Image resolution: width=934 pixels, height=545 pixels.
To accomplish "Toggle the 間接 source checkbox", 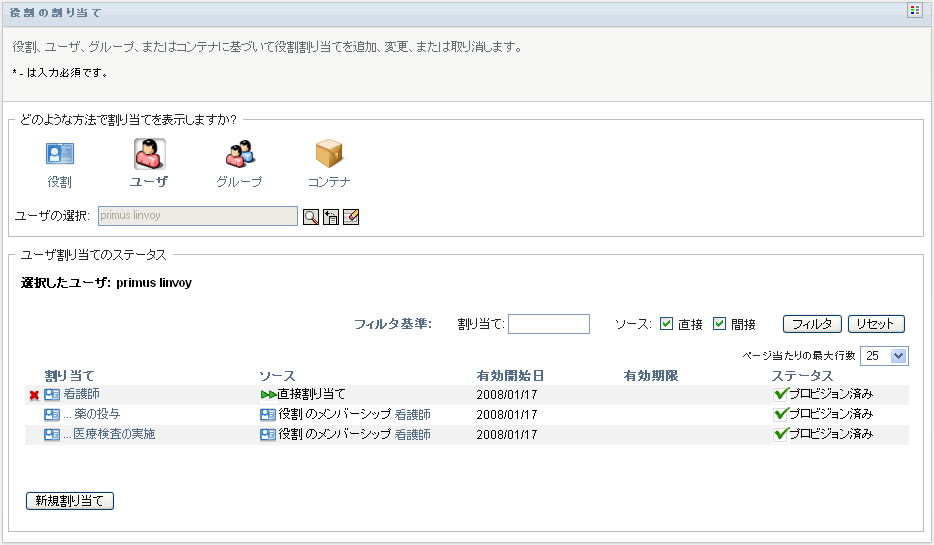I will [x=720, y=323].
